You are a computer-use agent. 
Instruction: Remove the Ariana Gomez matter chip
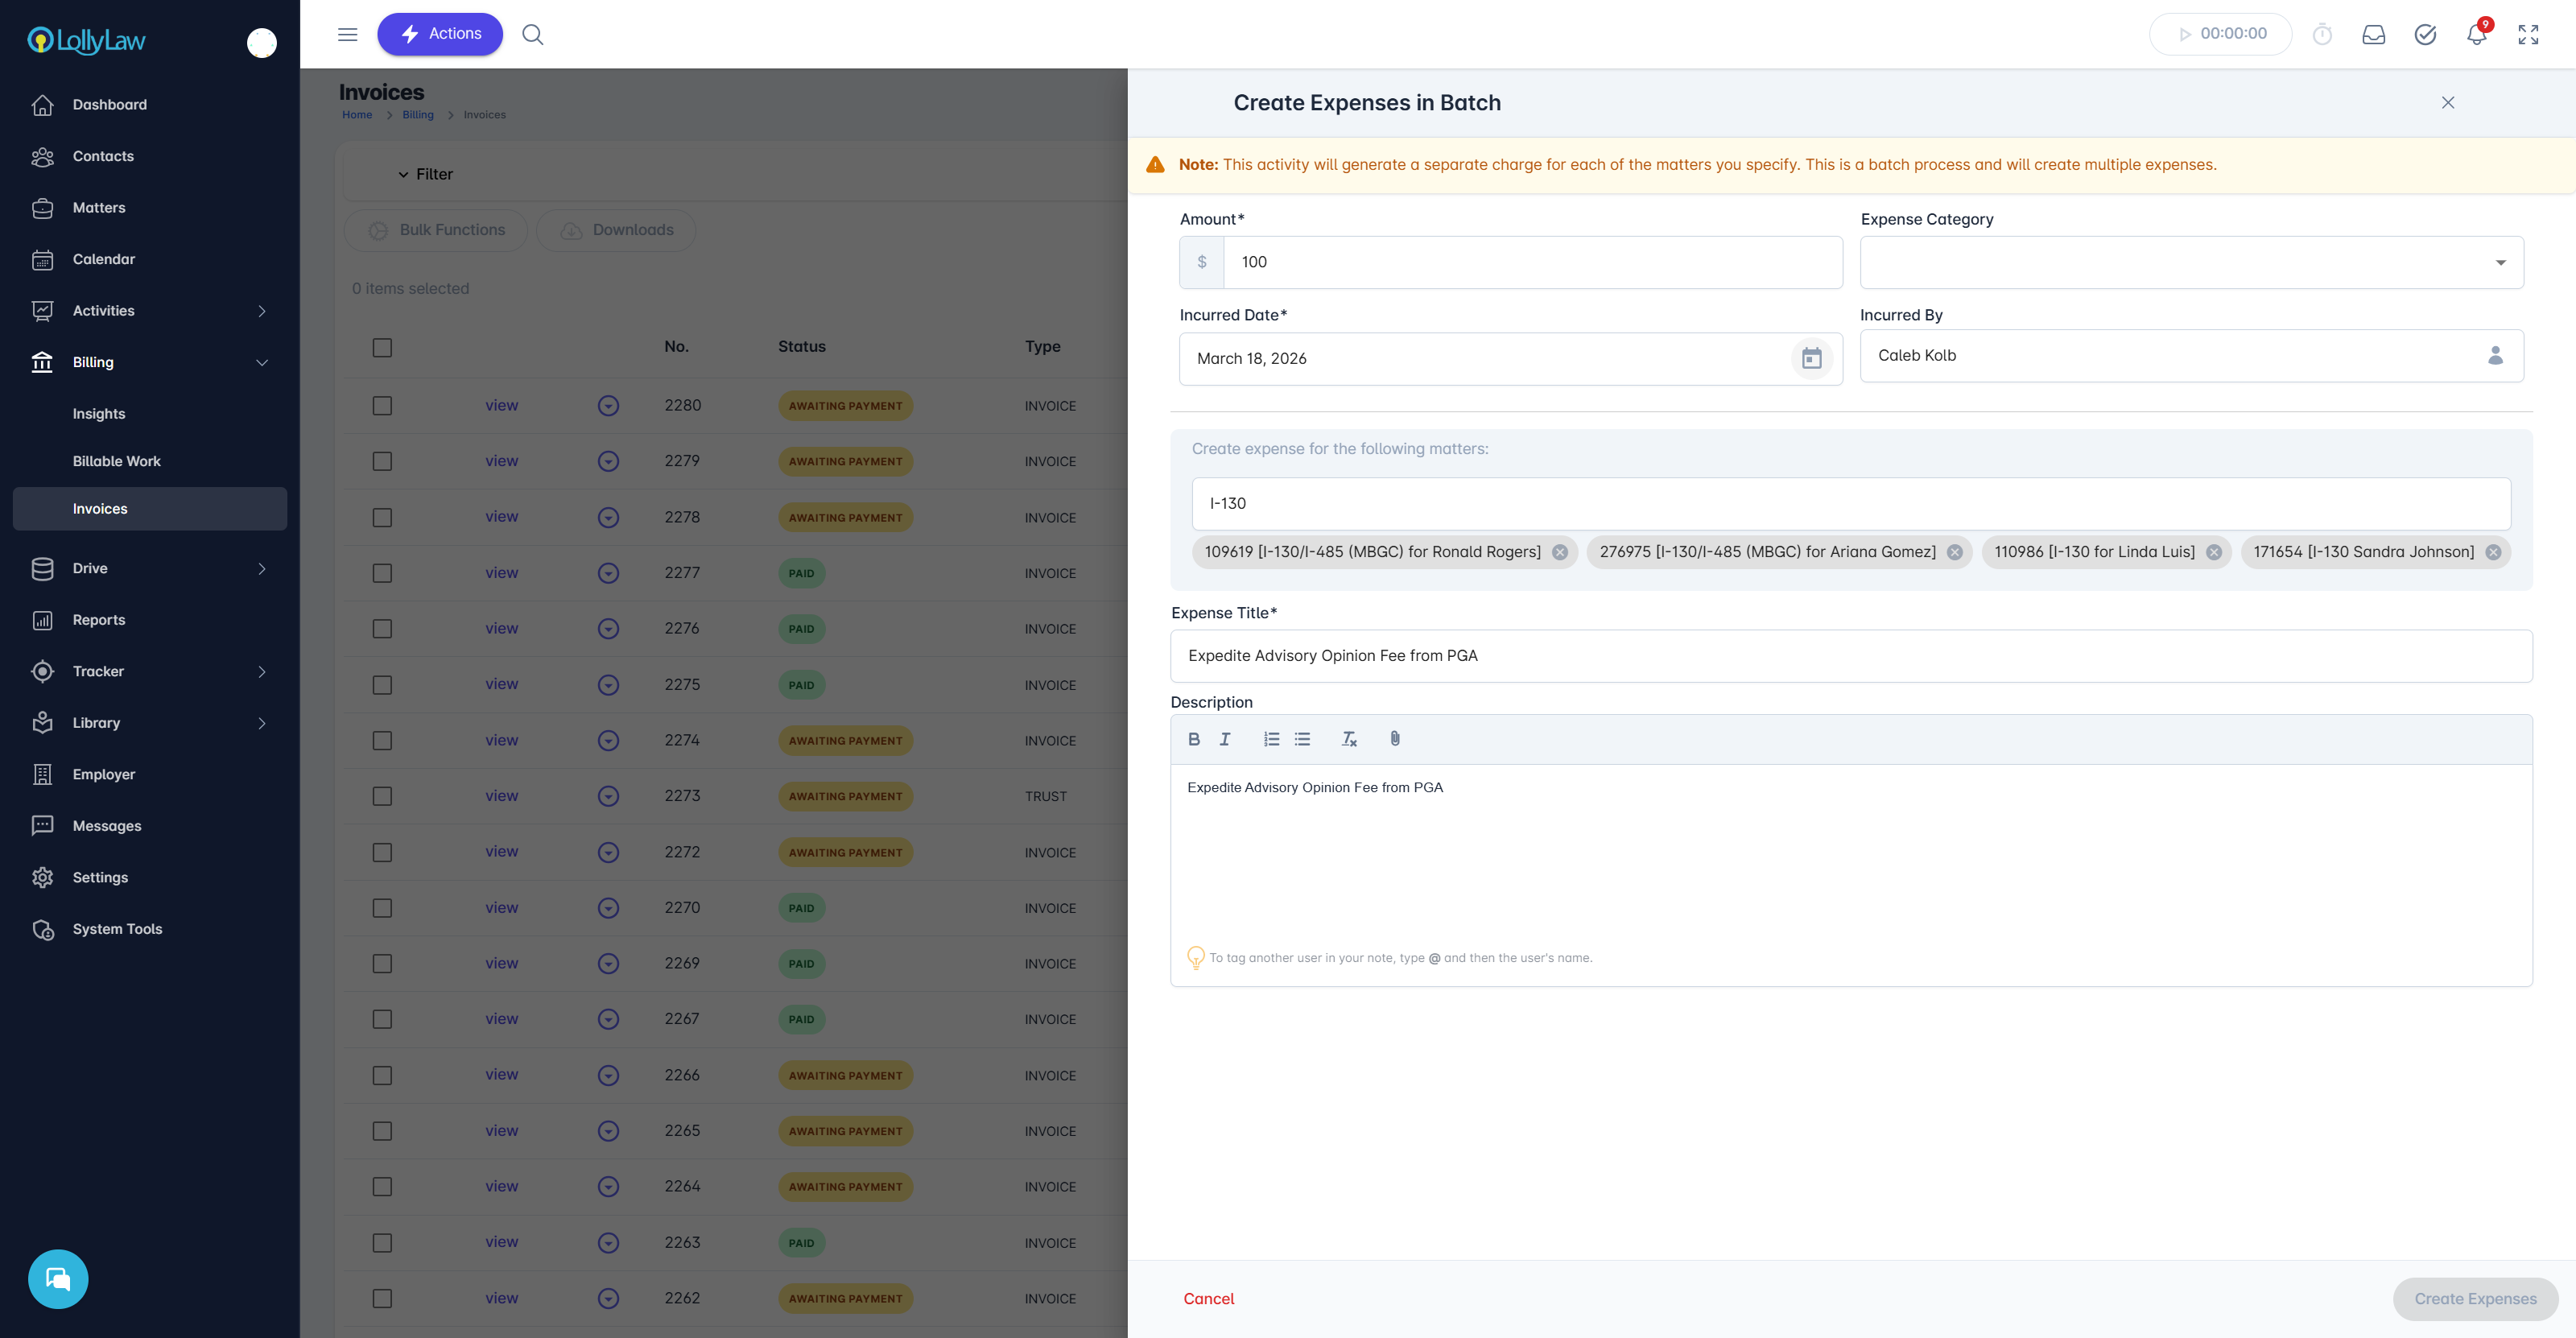tap(1954, 552)
